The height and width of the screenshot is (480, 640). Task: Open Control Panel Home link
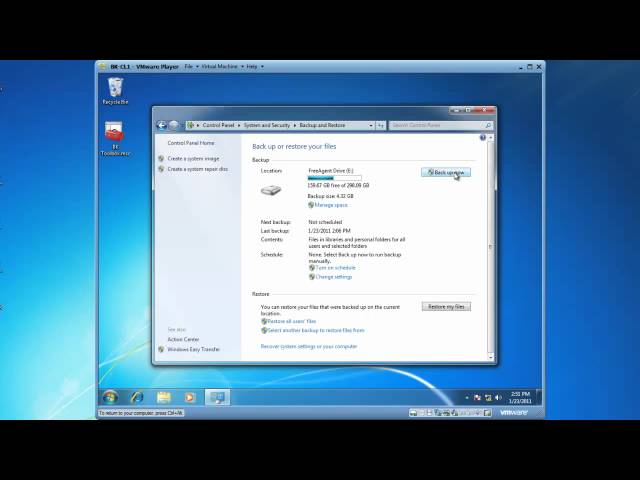(x=191, y=143)
